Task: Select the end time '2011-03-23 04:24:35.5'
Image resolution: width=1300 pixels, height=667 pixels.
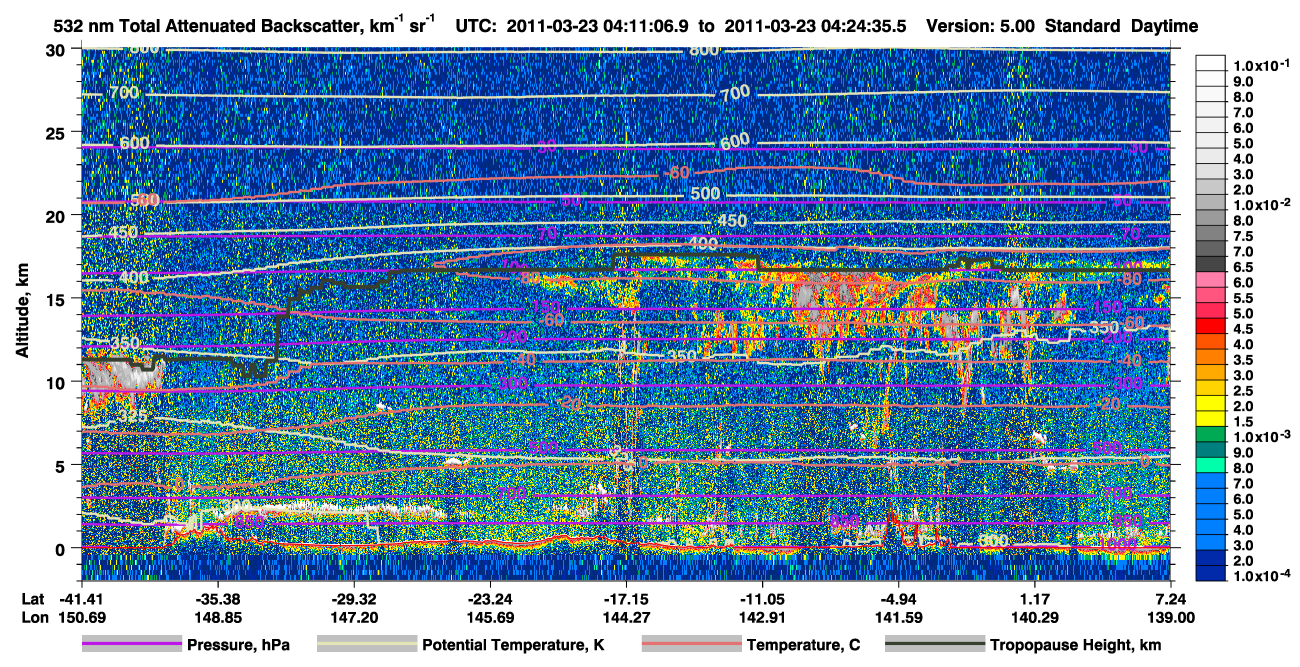Action: [815, 27]
